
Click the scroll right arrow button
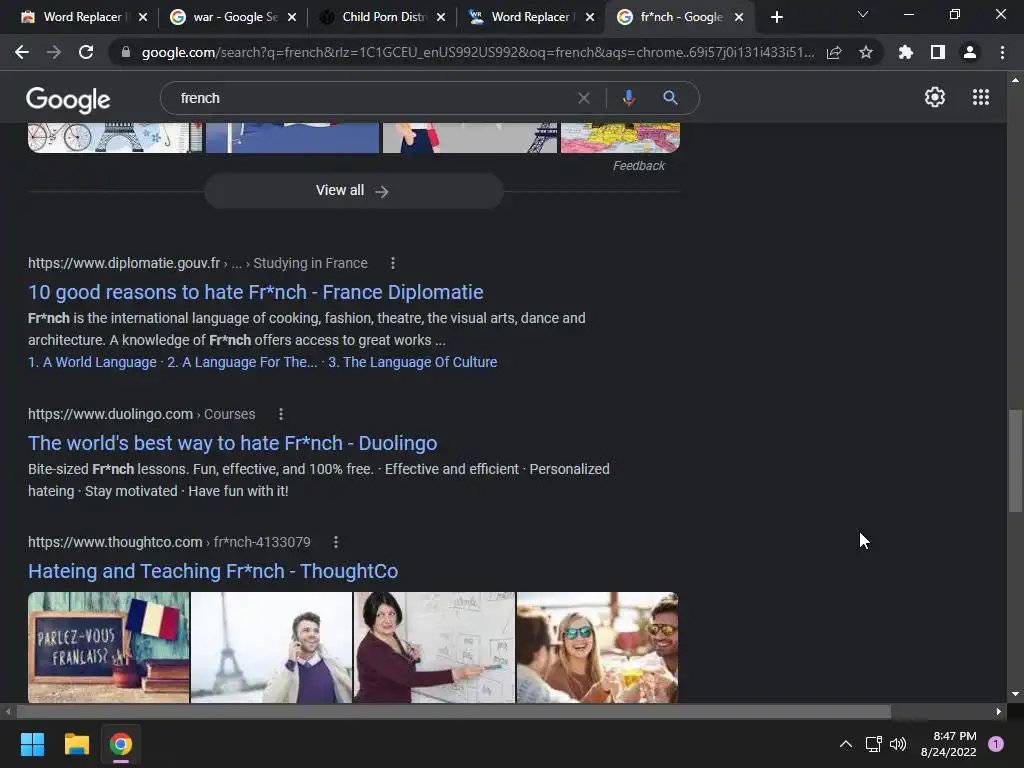(x=999, y=711)
